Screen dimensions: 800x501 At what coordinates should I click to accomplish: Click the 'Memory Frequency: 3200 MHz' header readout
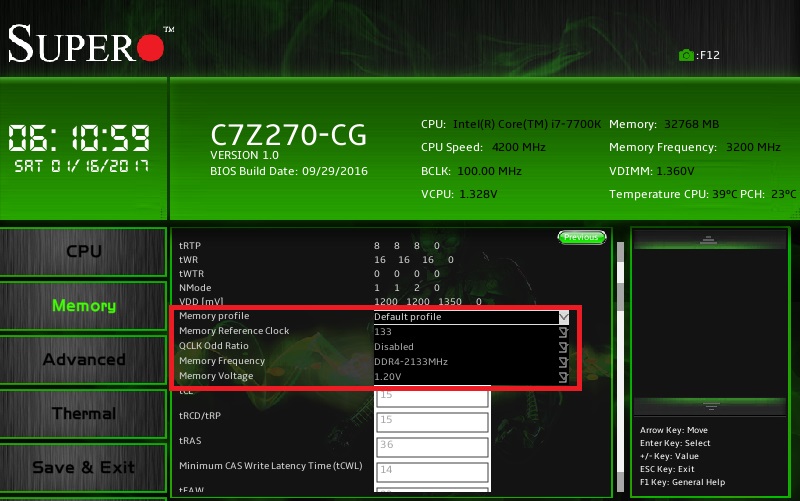694,147
